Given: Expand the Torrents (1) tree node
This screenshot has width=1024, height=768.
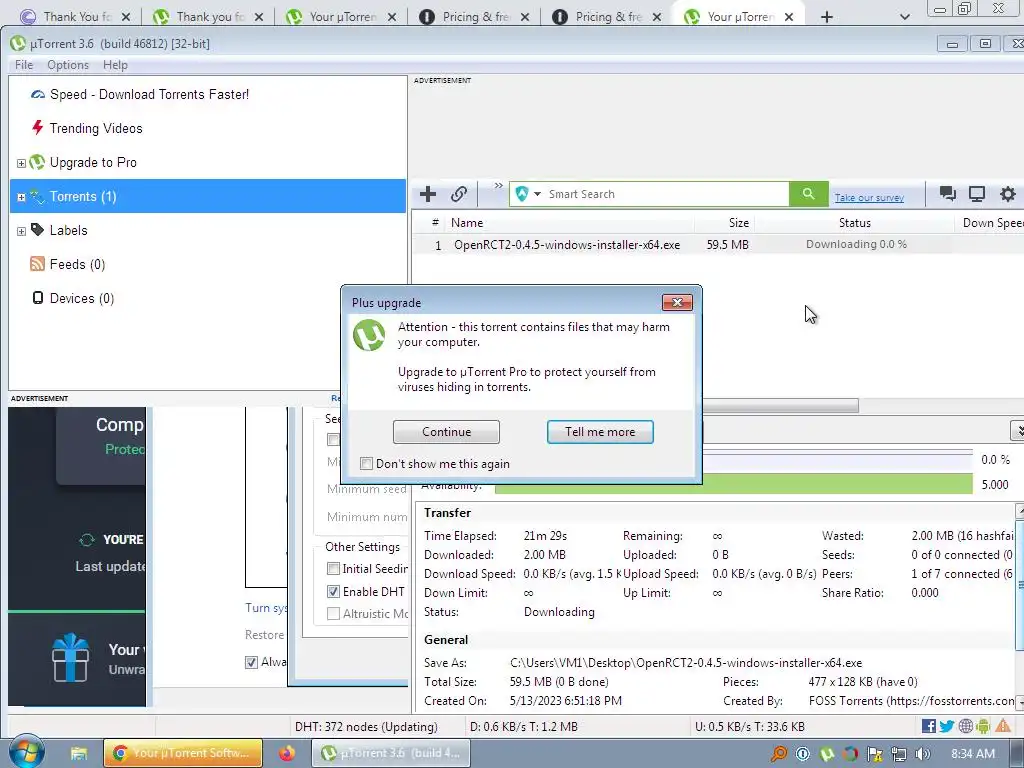Looking at the screenshot, I should [x=21, y=197].
